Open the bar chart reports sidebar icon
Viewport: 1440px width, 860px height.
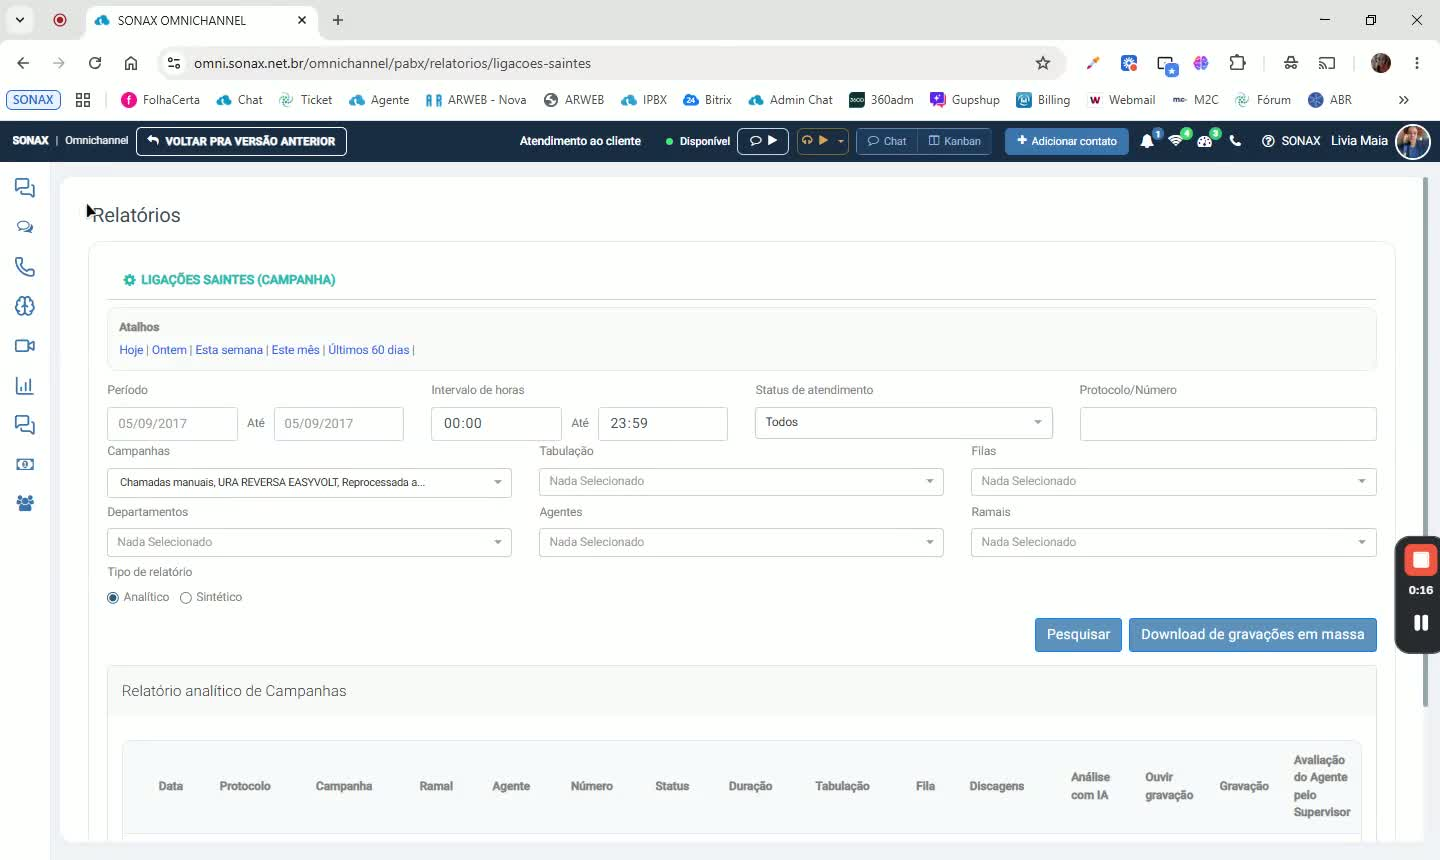pyautogui.click(x=25, y=386)
